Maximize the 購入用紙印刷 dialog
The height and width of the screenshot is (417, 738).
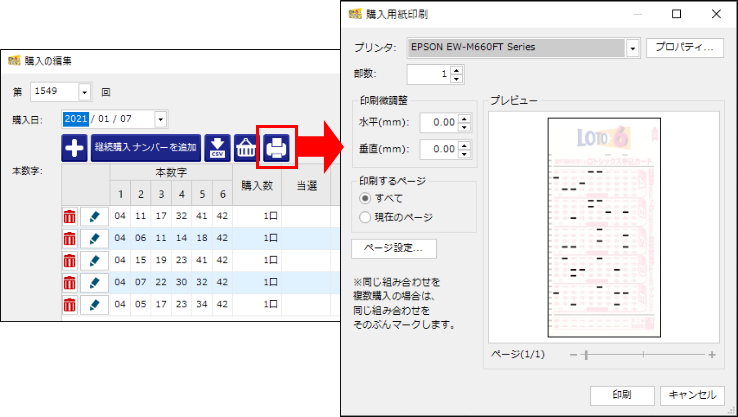click(x=676, y=14)
